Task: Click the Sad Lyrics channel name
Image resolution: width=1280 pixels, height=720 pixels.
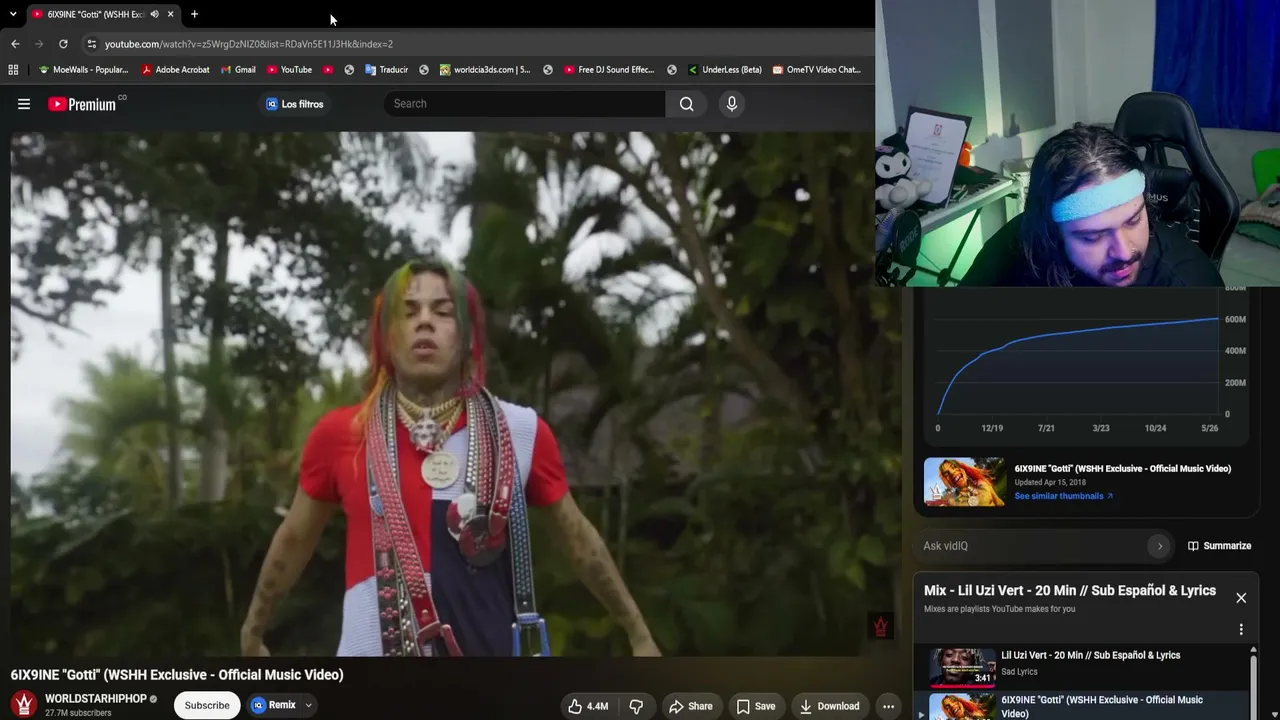Action: tap(1019, 672)
